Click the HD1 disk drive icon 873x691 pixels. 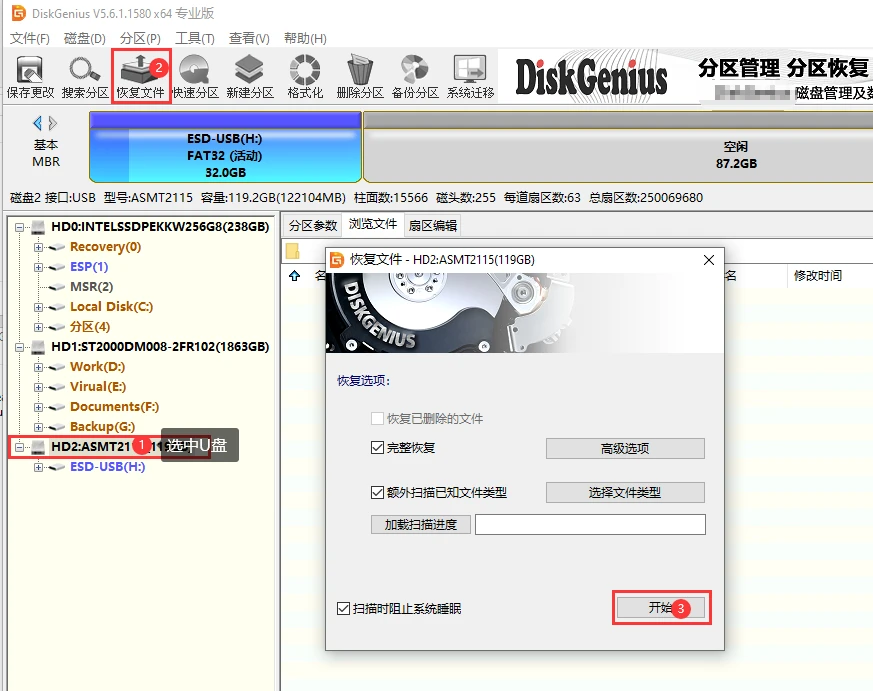coord(38,347)
